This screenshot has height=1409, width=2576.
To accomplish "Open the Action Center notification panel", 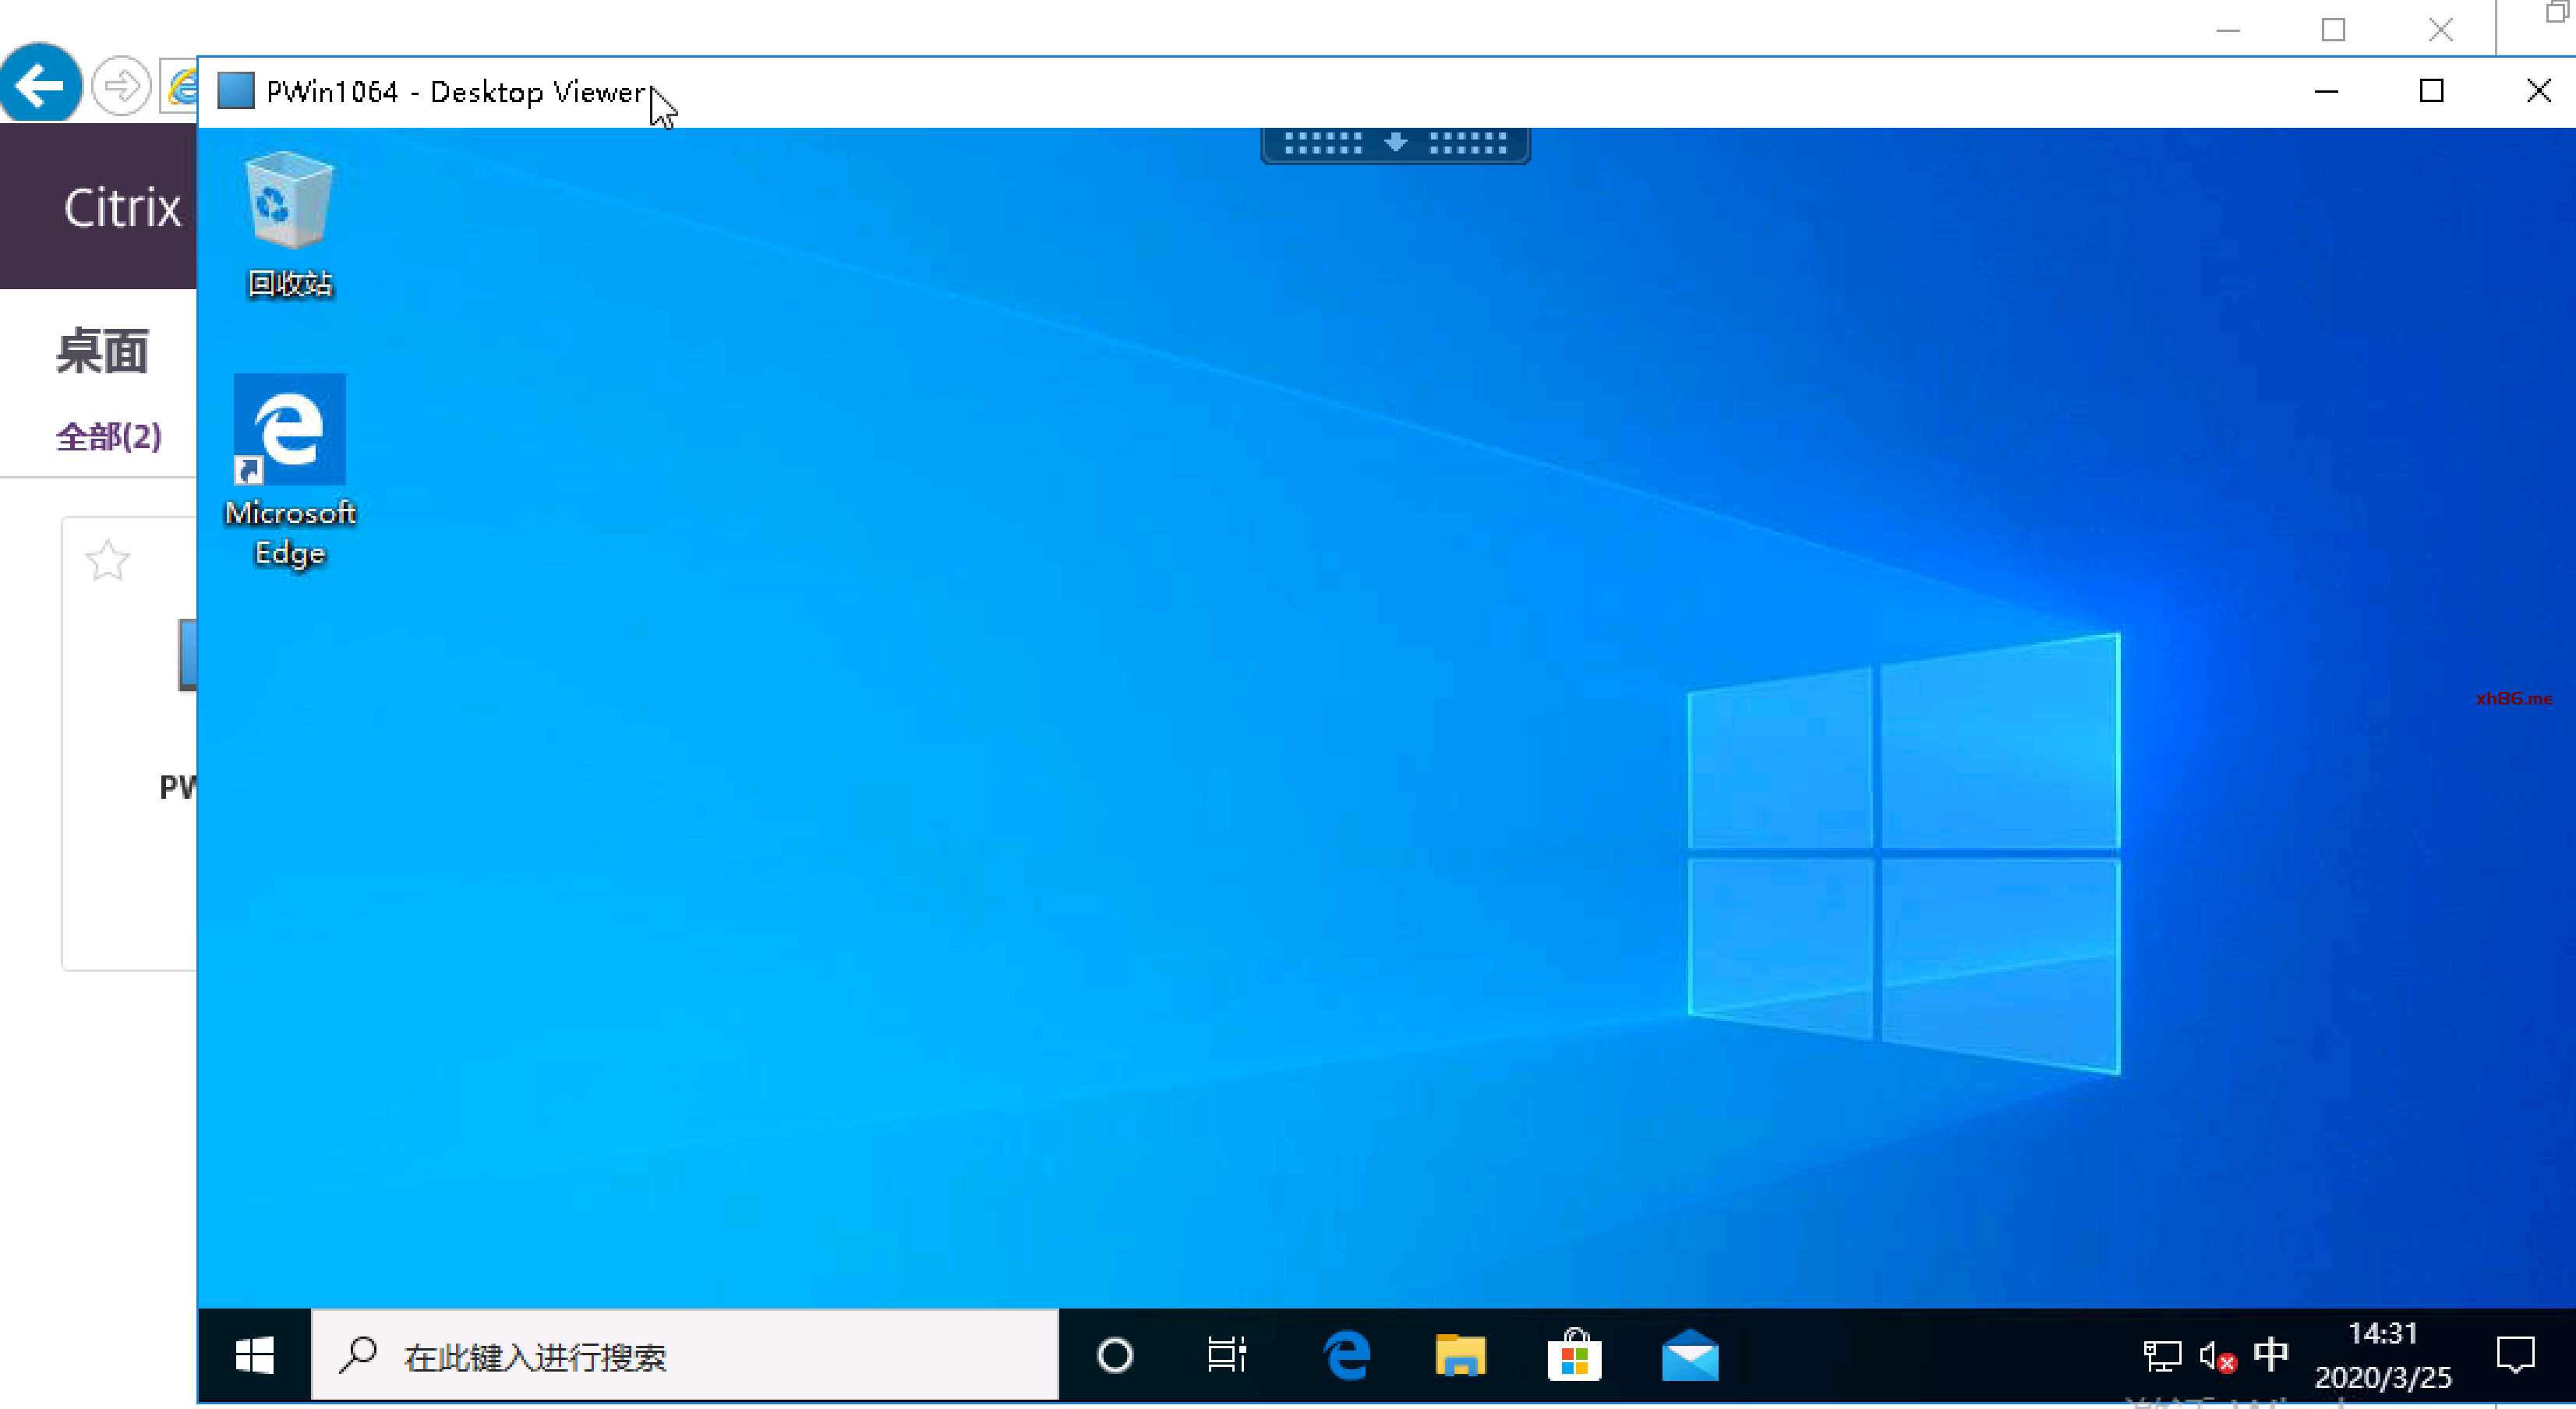I will pos(2514,1356).
